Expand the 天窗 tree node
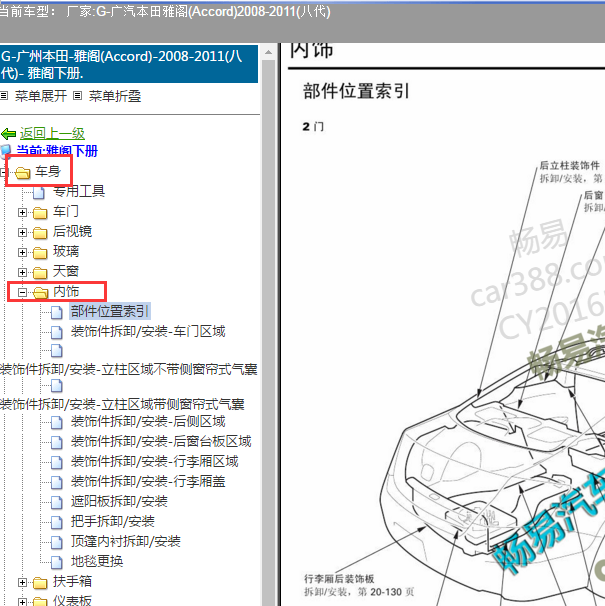 pos(22,272)
